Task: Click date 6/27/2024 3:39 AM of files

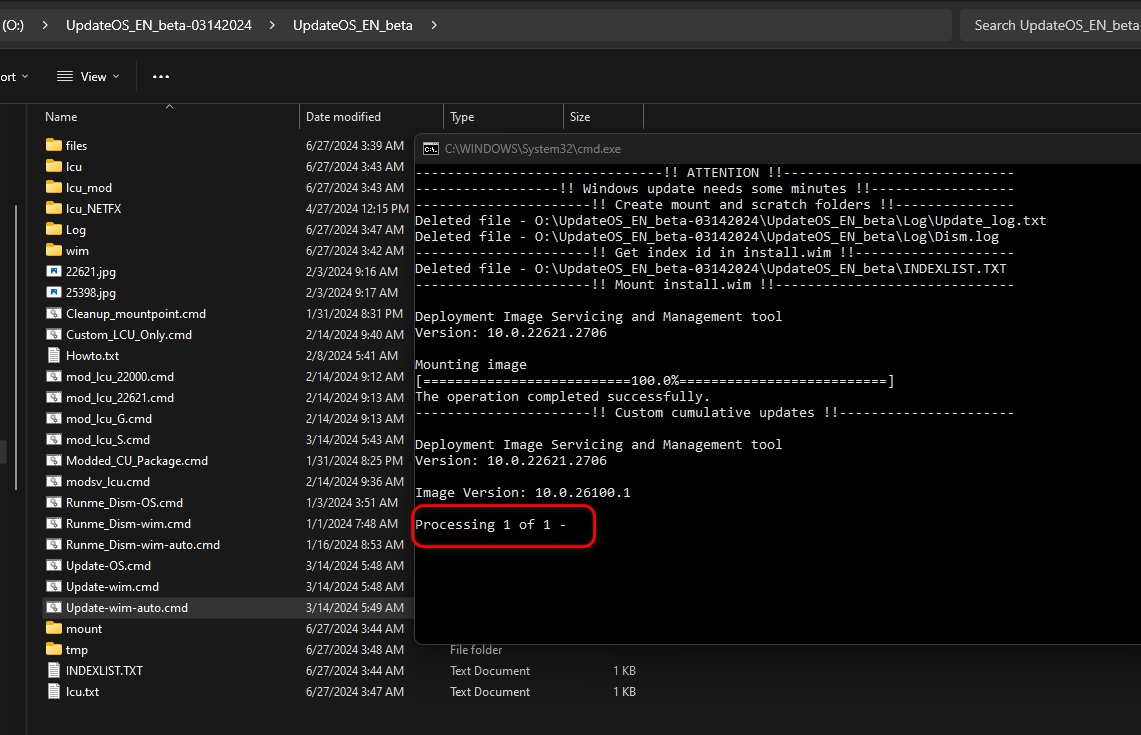Action: click(354, 146)
